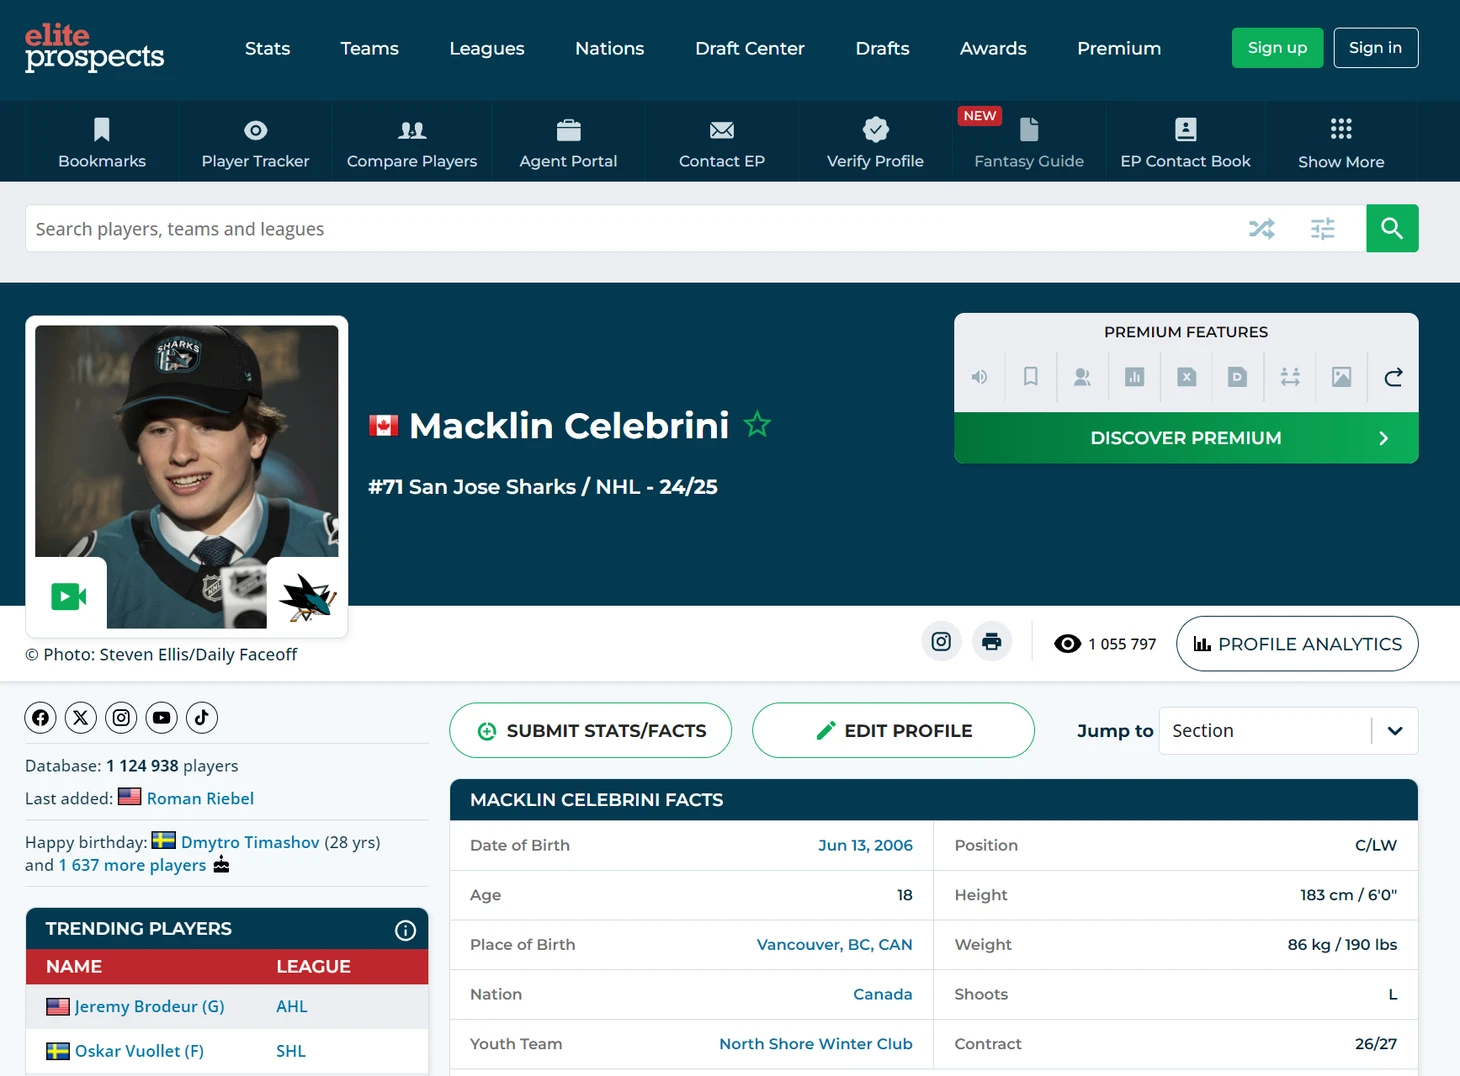Open the Leagues menu item

click(x=487, y=48)
